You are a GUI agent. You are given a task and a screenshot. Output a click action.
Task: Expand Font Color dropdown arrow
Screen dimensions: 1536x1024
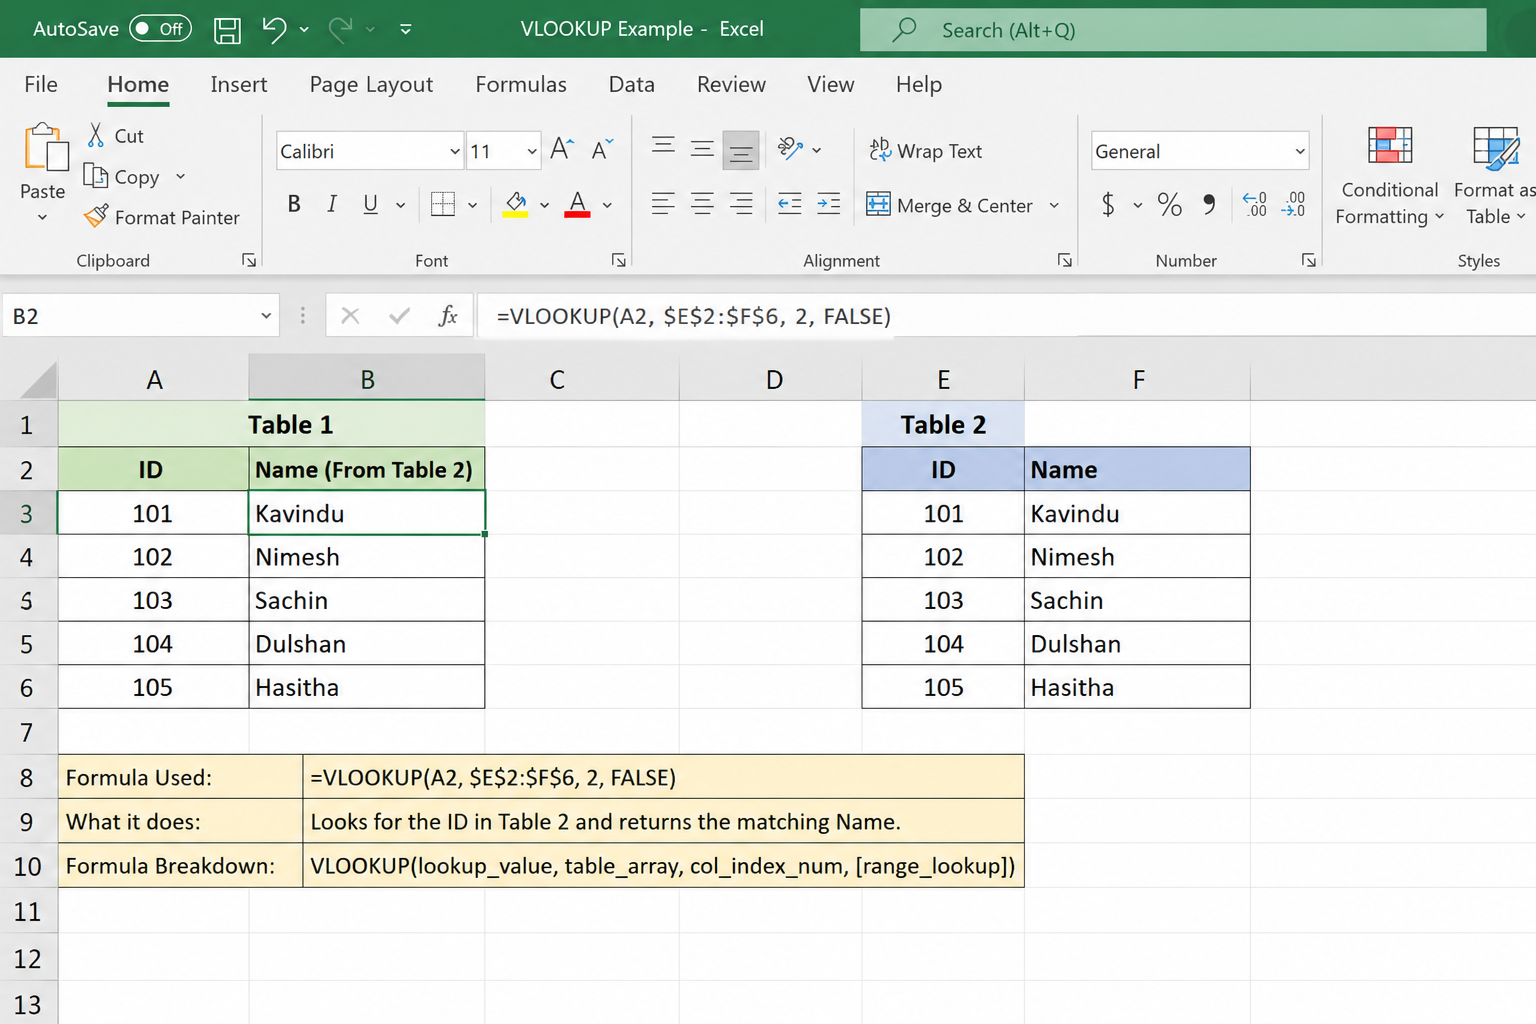click(607, 205)
